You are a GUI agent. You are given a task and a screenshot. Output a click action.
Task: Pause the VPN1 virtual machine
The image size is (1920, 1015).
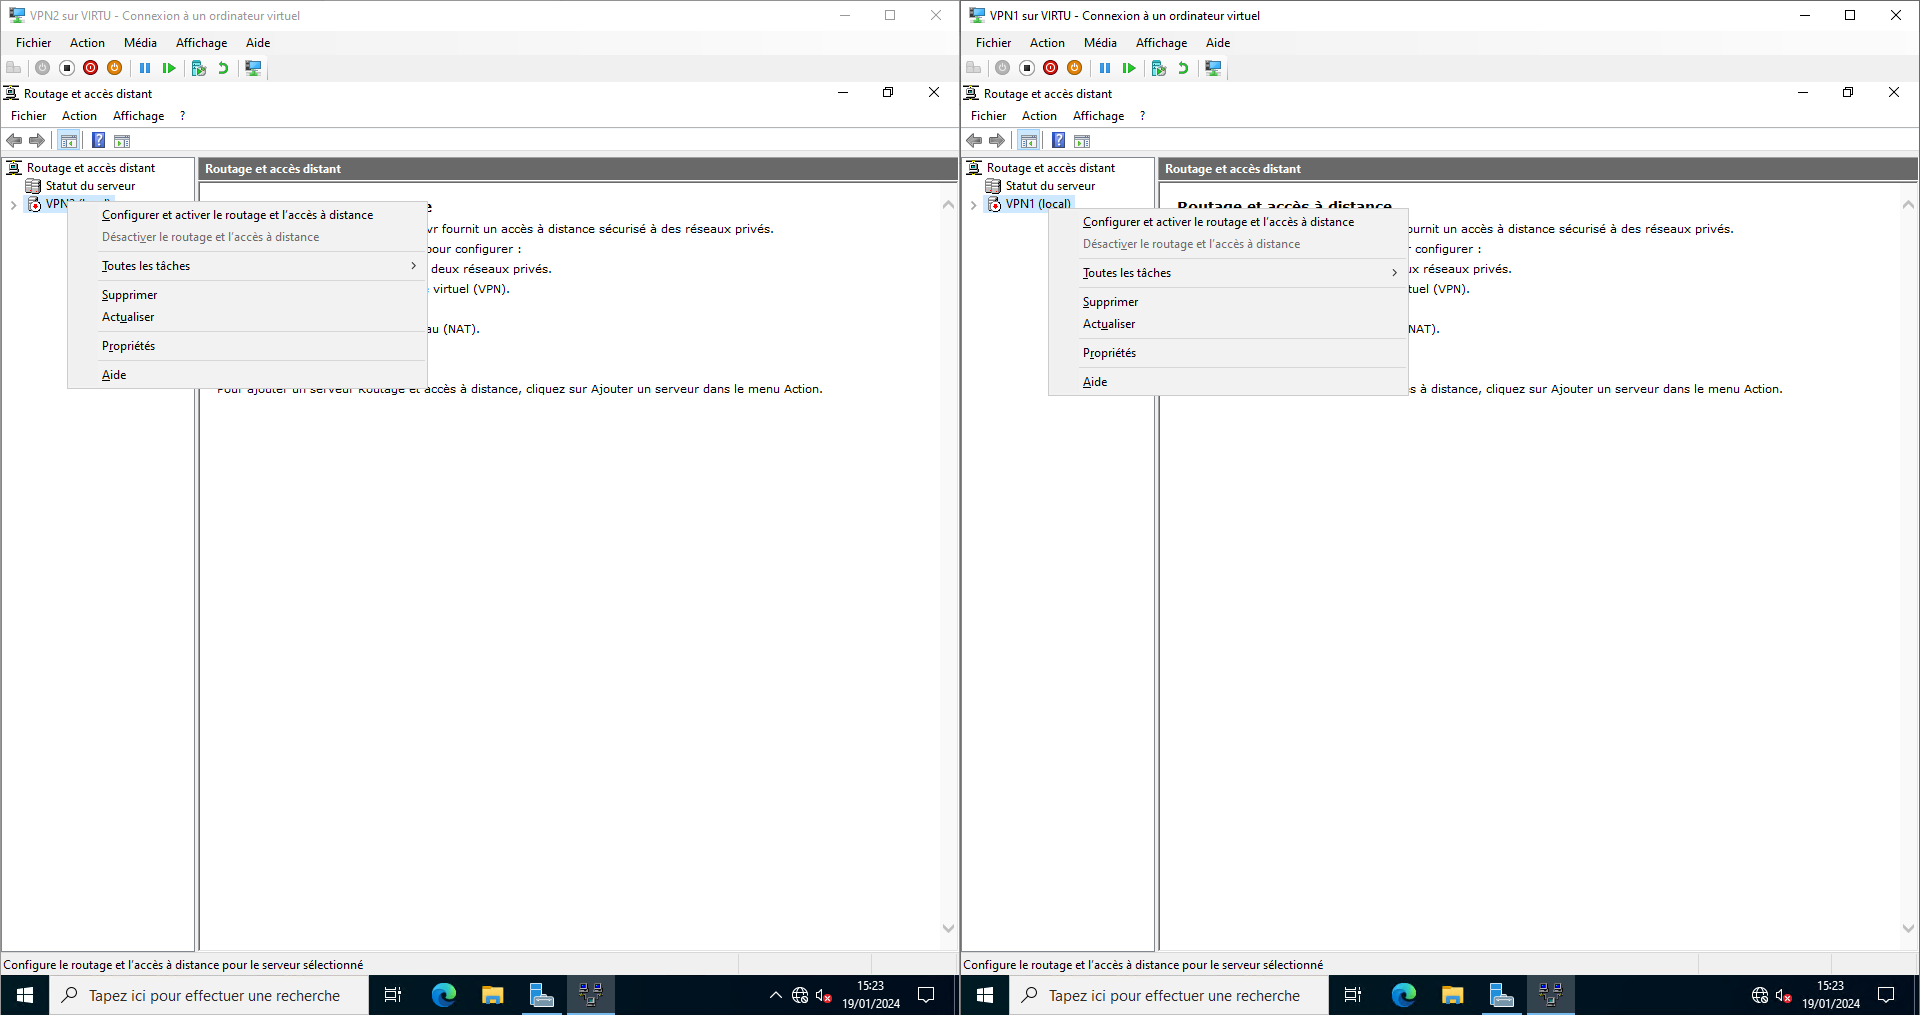pyautogui.click(x=1105, y=68)
